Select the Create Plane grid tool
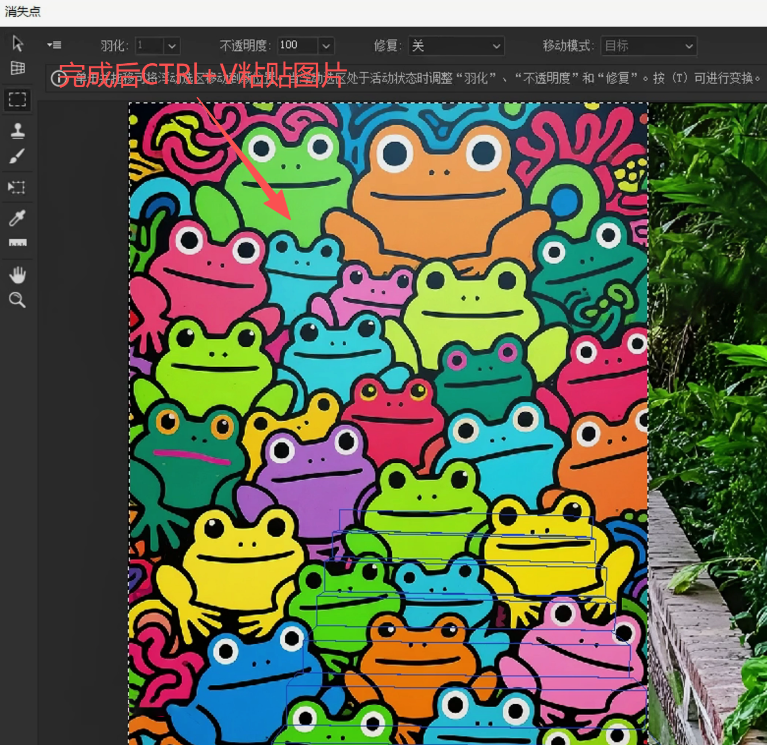The width and height of the screenshot is (767, 745). click(18, 68)
